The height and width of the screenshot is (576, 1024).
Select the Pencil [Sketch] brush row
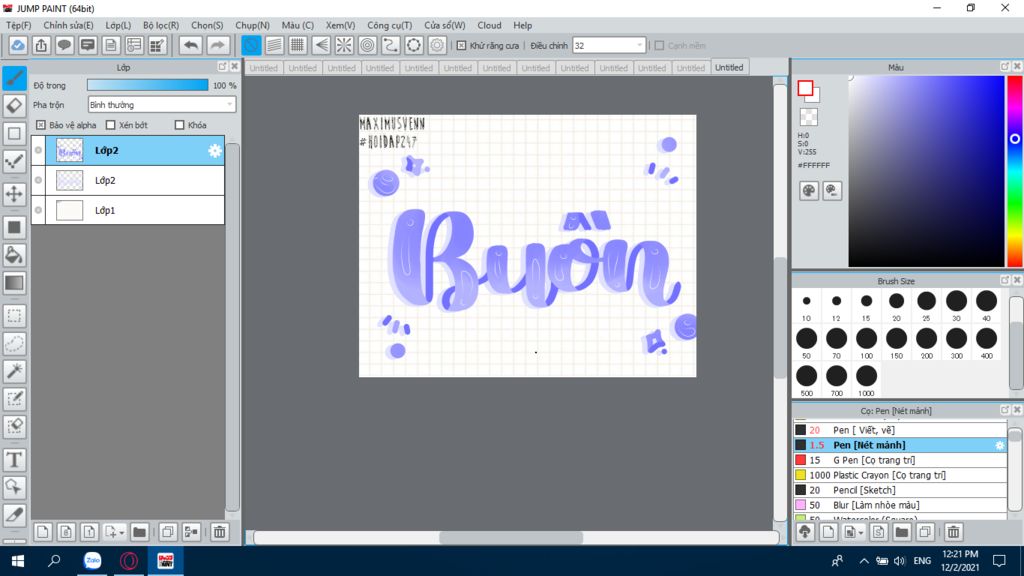tap(900, 490)
